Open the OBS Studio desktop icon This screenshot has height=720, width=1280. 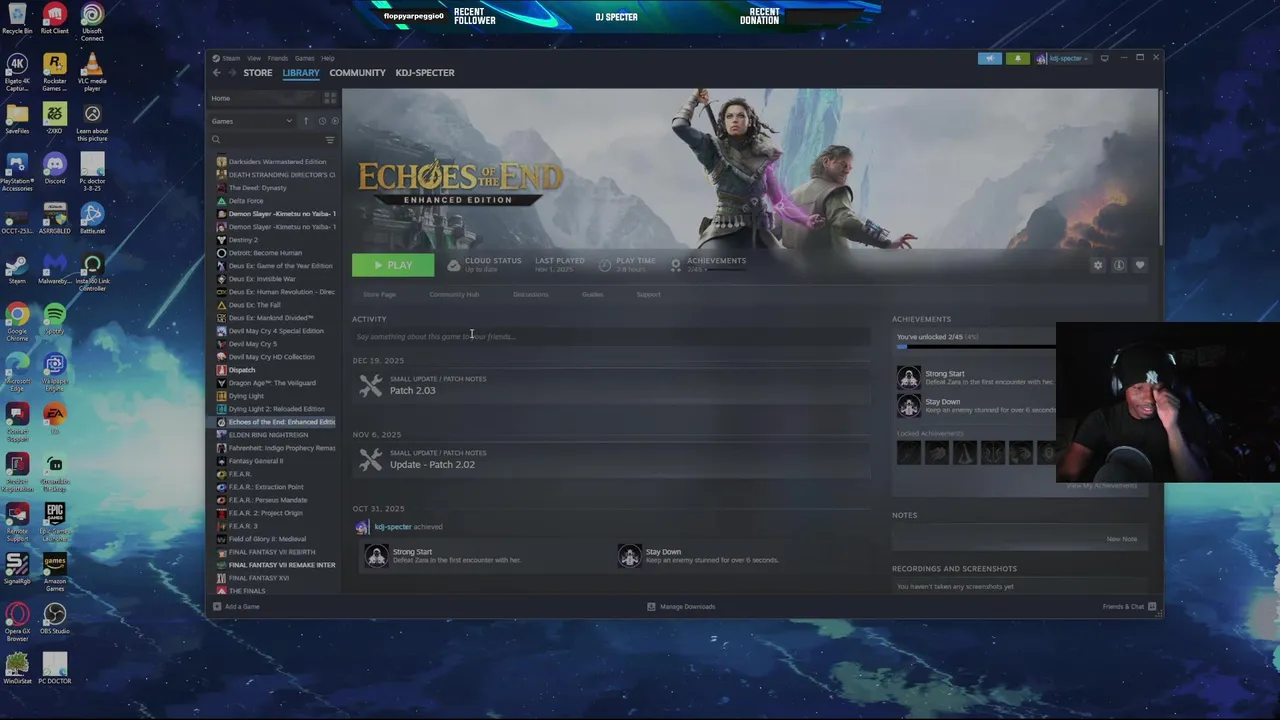click(55, 619)
